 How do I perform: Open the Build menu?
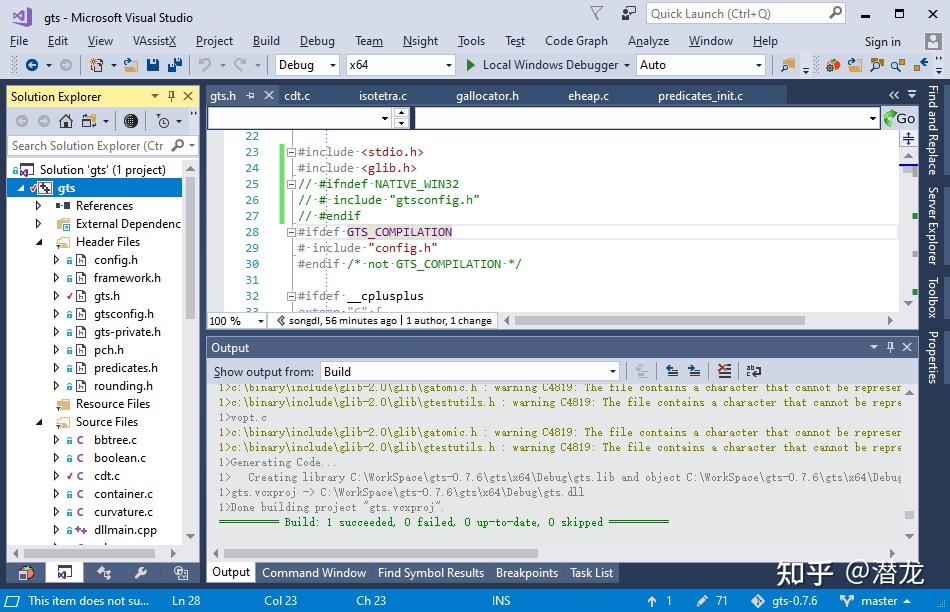(x=266, y=41)
